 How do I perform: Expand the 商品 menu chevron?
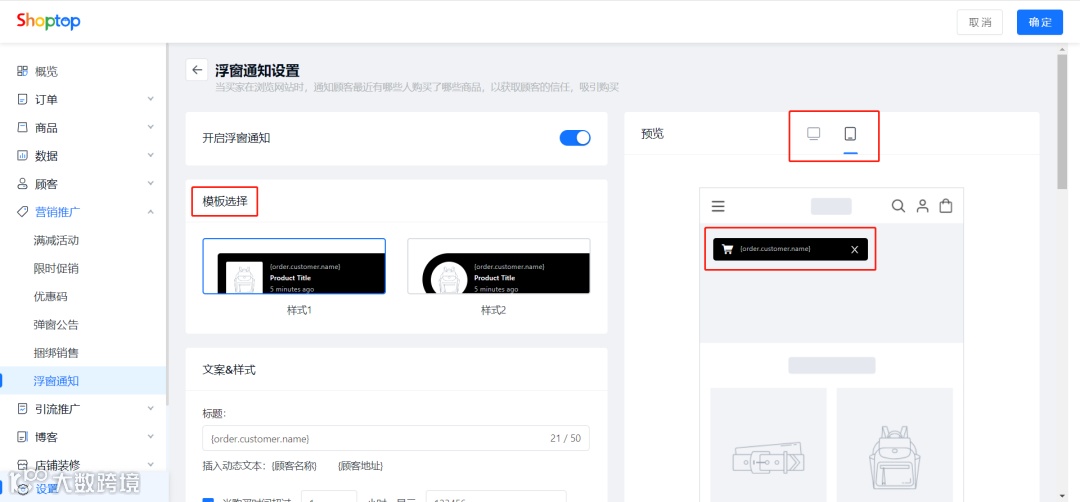click(x=151, y=127)
